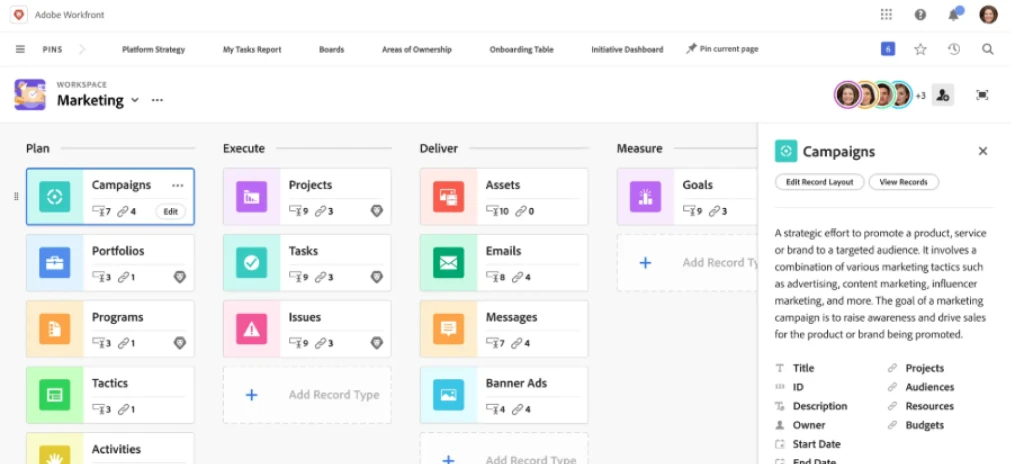This screenshot has width=1024, height=464.
Task: Click the search magnifier icon
Action: tap(988, 49)
